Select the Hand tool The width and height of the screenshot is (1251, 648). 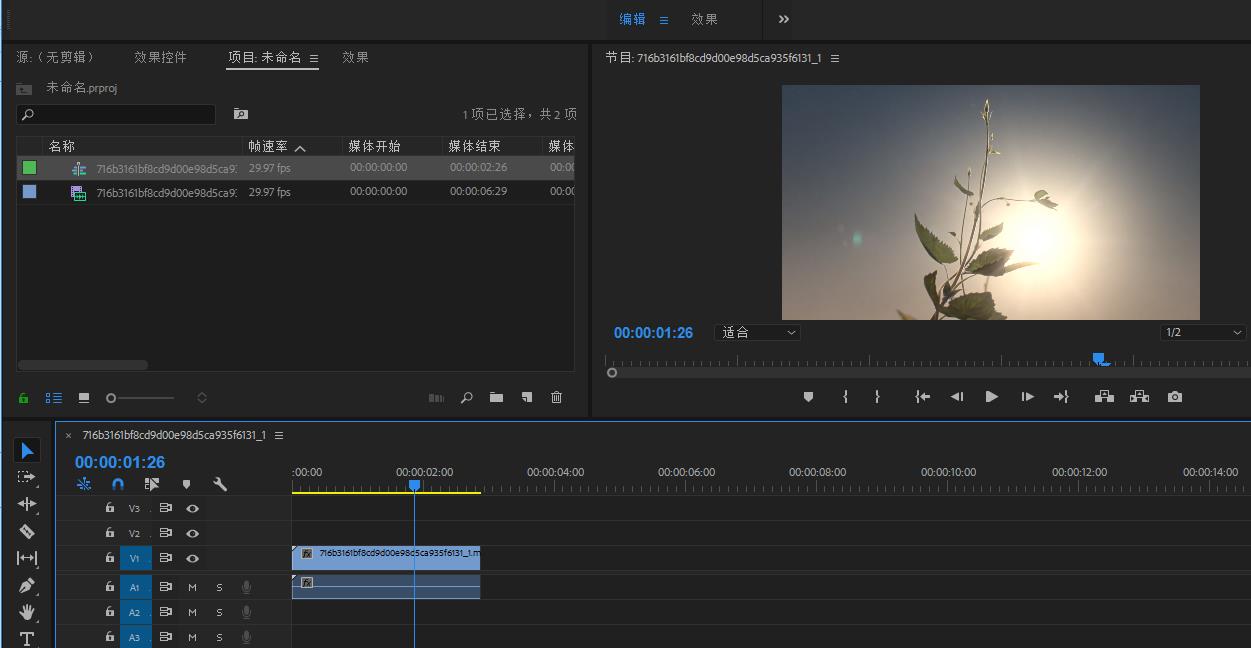[27, 612]
